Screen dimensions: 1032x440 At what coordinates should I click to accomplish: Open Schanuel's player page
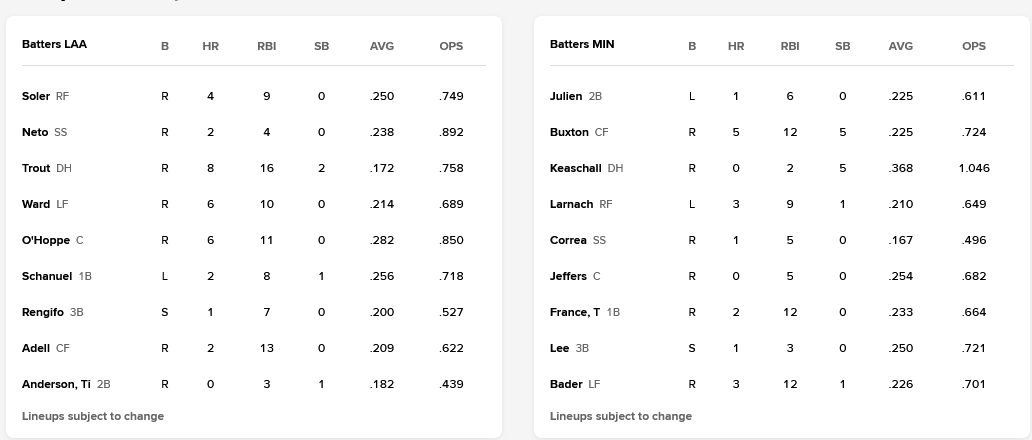coord(47,276)
